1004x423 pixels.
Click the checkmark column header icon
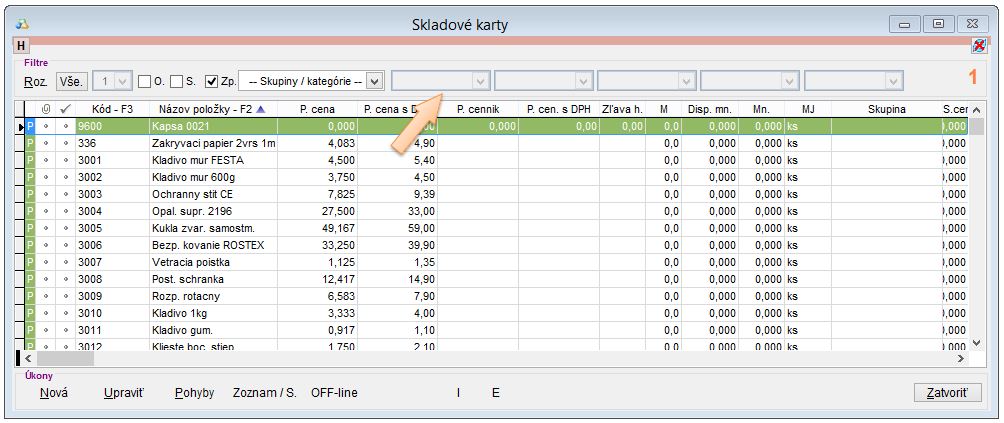65,109
